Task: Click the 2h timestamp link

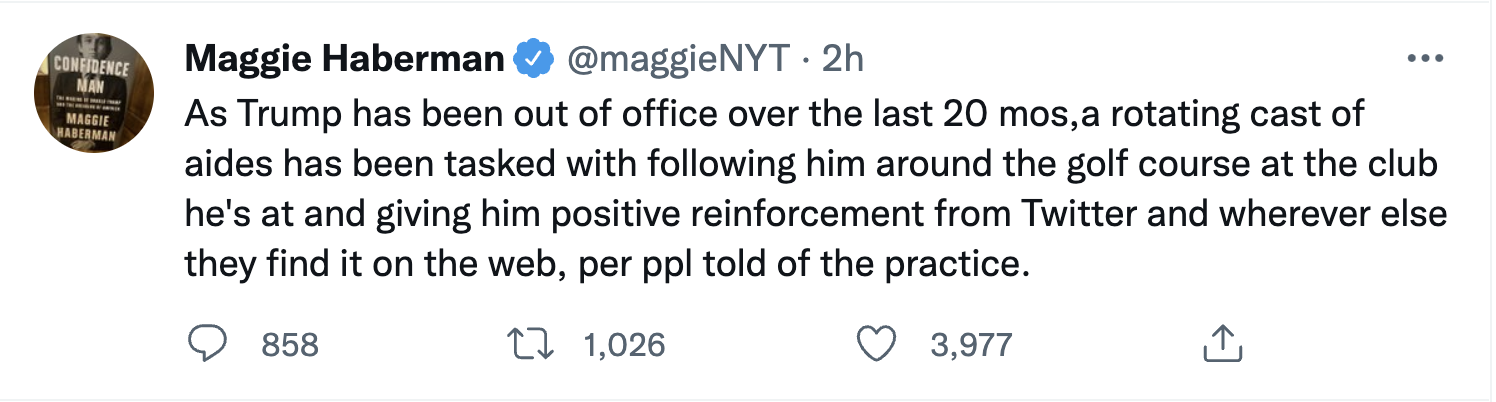Action: 842,60
